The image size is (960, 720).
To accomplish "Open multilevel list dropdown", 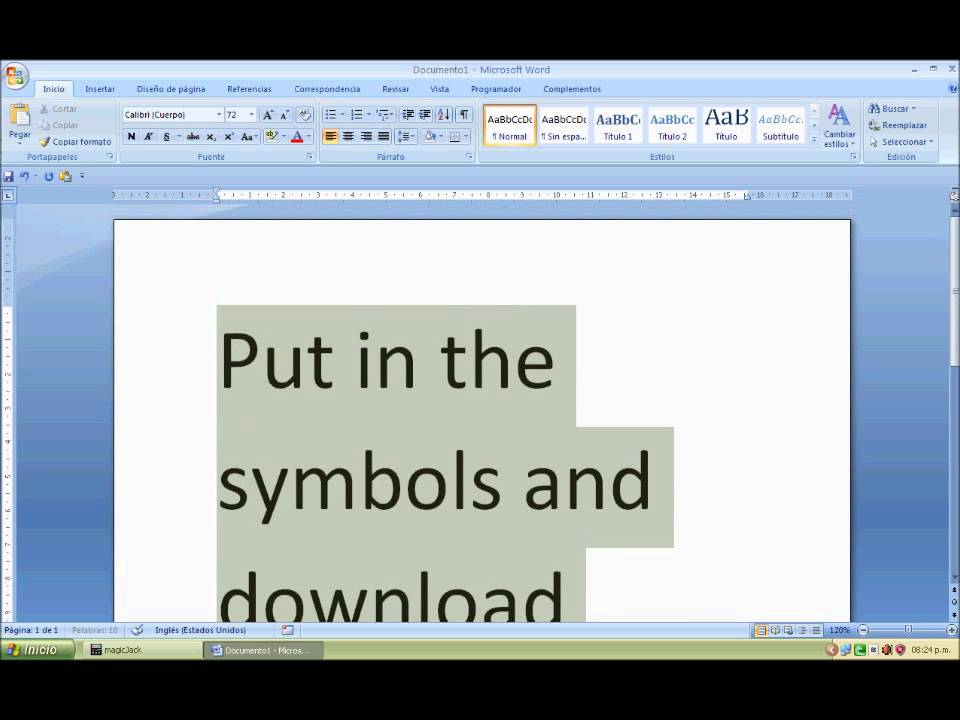I will pyautogui.click(x=392, y=114).
